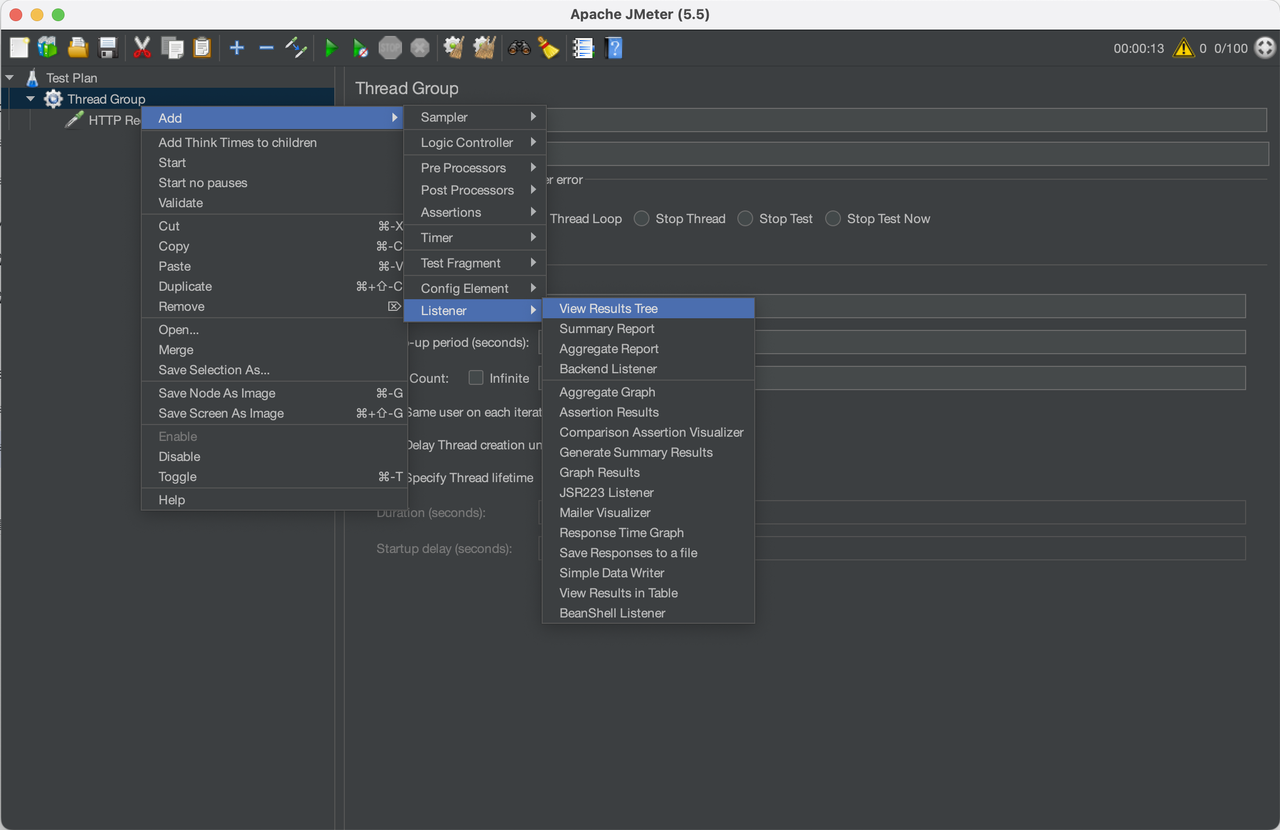Screen dimensions: 1280x830
Task: Click Start no pauses toolbar icon
Action: tap(360, 47)
